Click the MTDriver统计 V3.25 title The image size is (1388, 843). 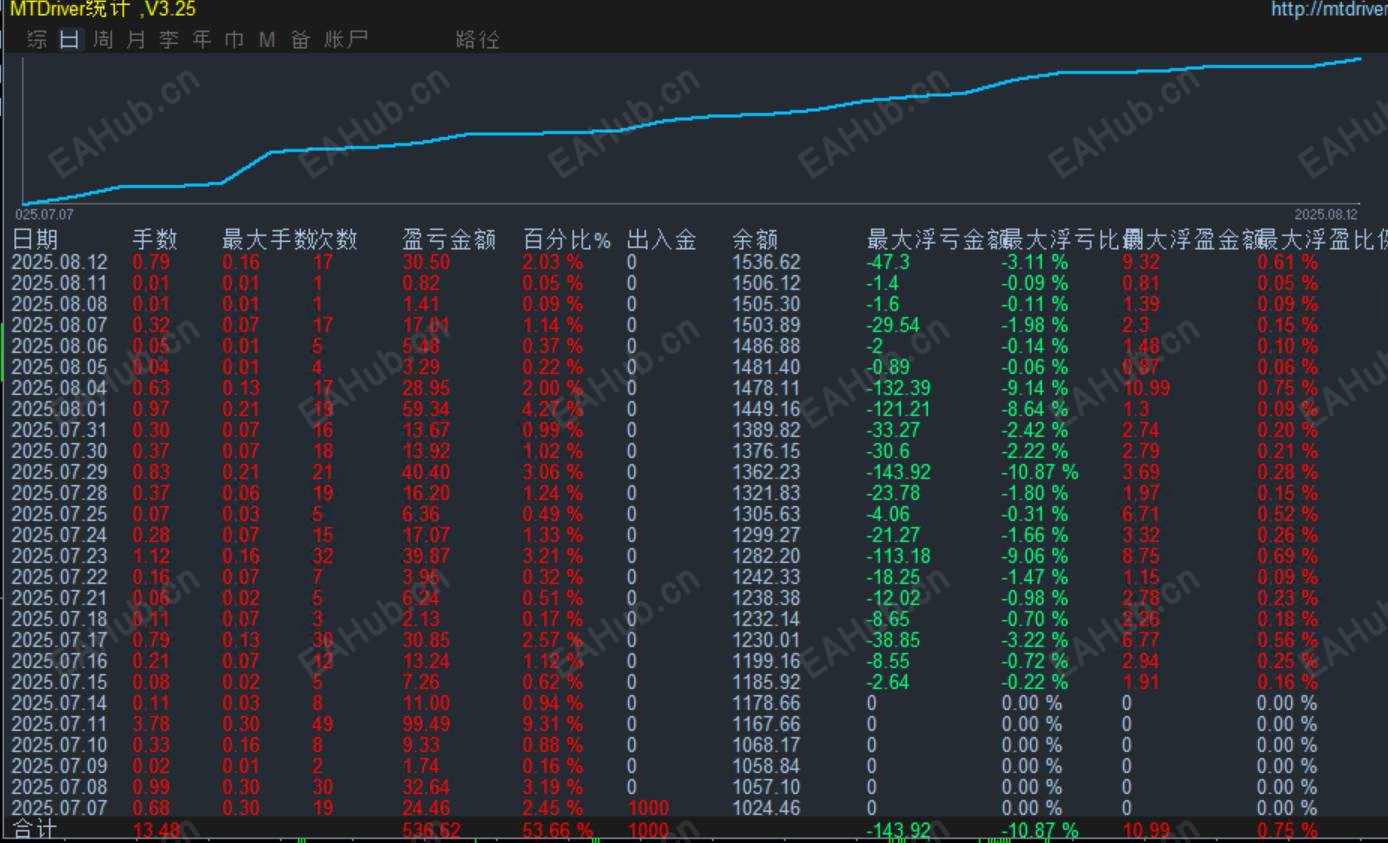pyautogui.click(x=103, y=9)
